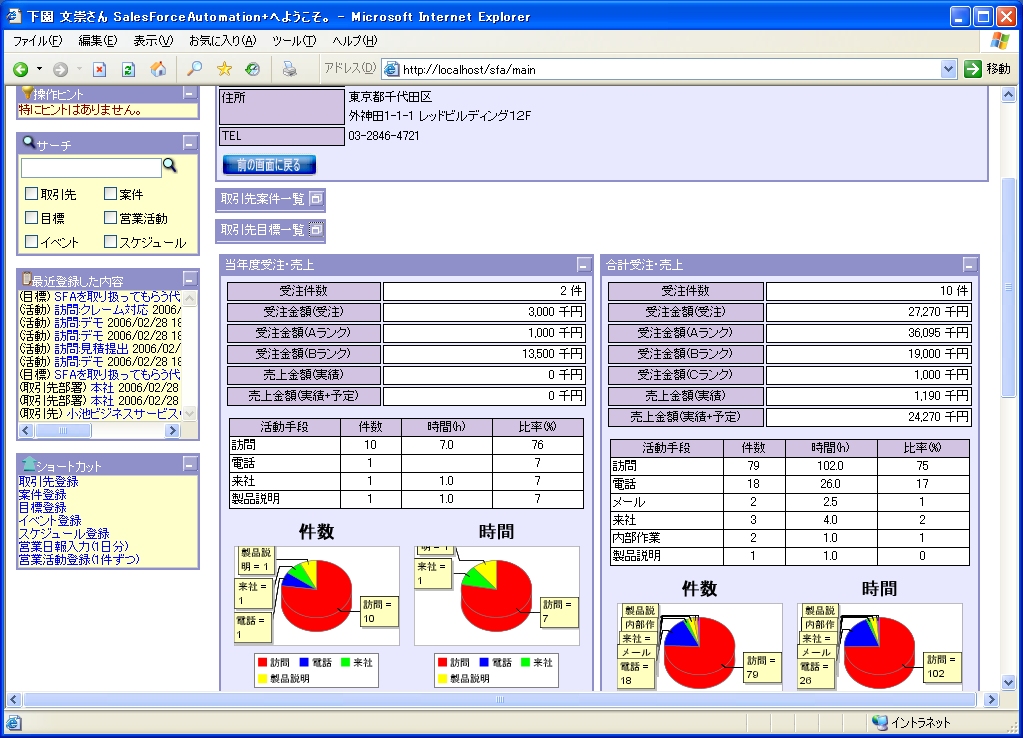This screenshot has height=738, width=1023.
Task: Collapse the 最近登録した内容 panel
Action: coord(190,279)
